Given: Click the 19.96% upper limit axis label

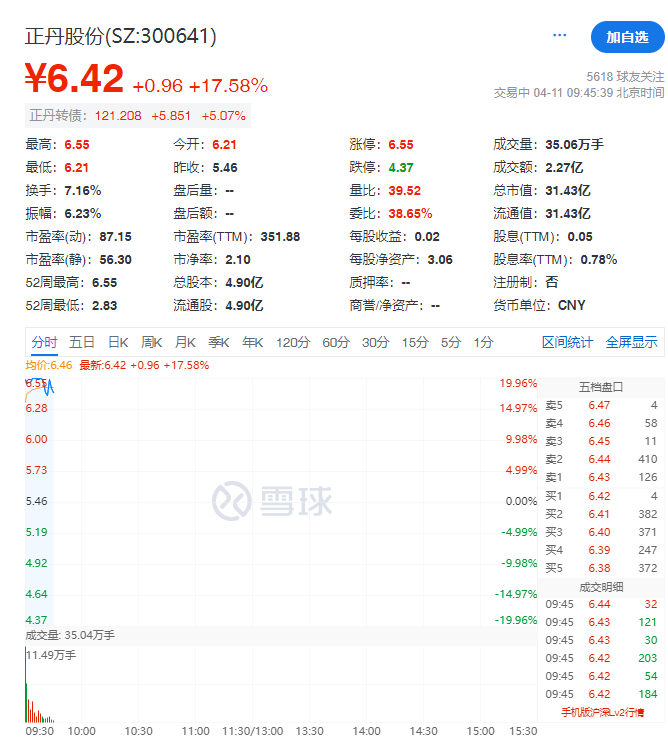Looking at the screenshot, I should click(518, 383).
